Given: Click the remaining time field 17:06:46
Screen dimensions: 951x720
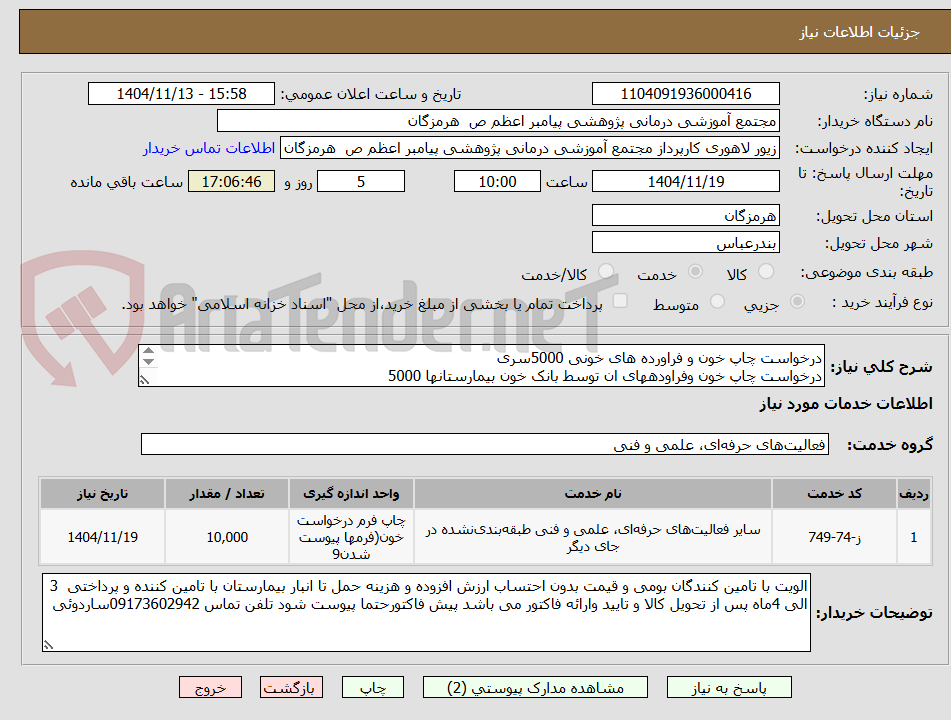Looking at the screenshot, I should [x=231, y=181].
